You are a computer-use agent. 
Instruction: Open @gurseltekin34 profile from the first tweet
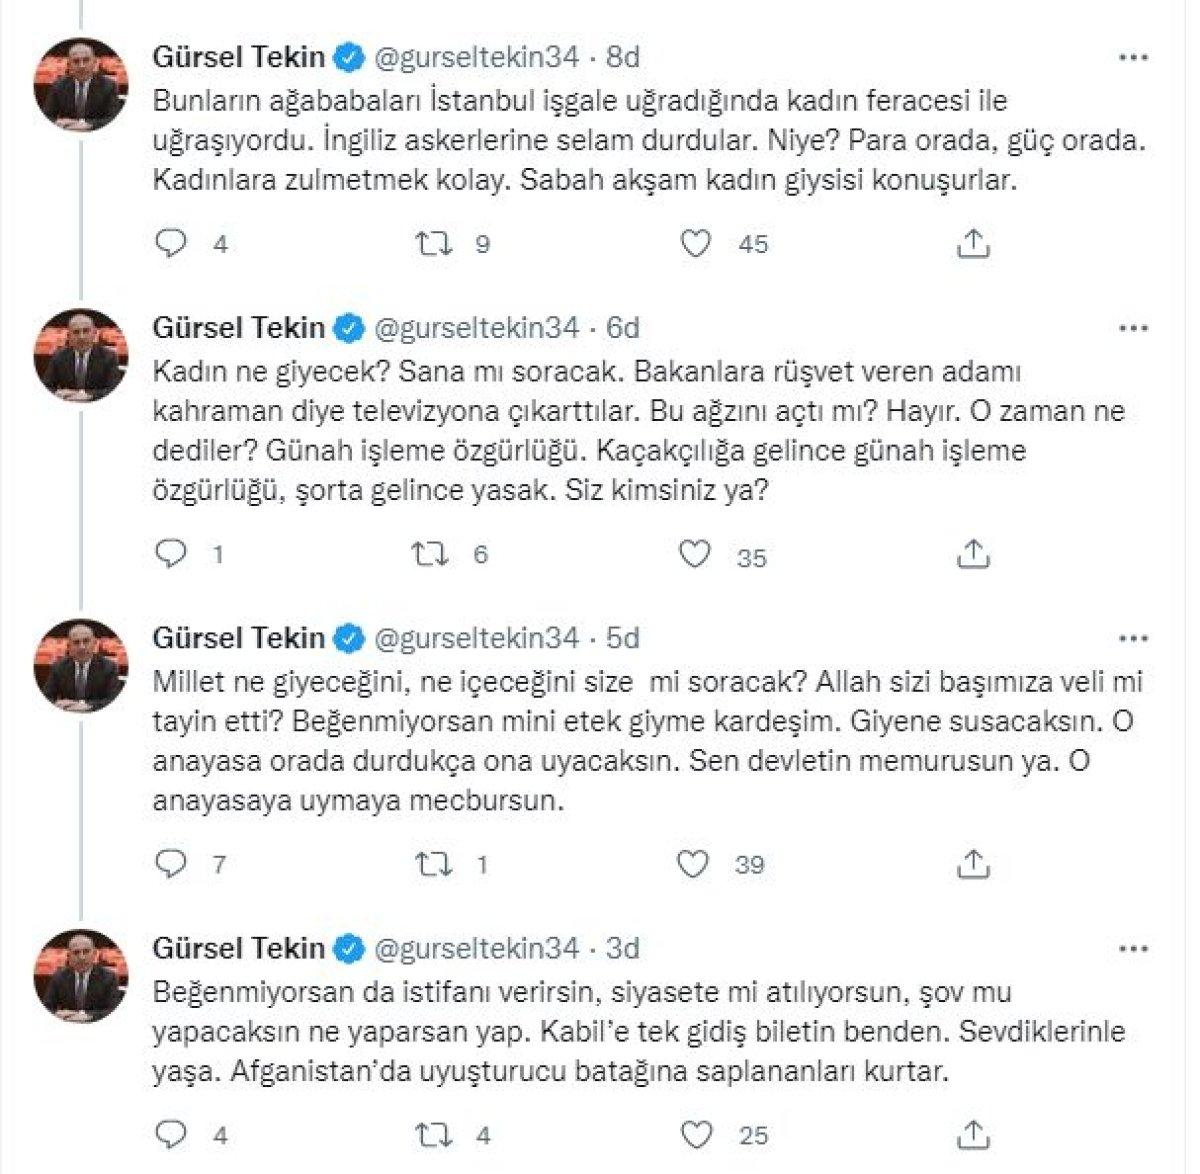479,57
